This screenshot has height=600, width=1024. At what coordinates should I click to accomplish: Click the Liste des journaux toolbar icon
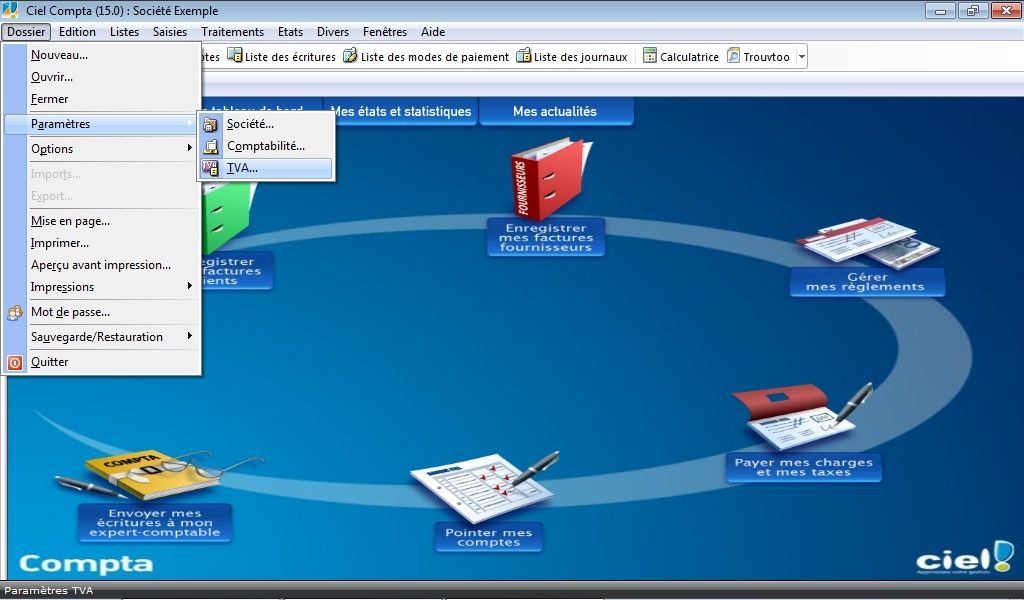tap(523, 55)
